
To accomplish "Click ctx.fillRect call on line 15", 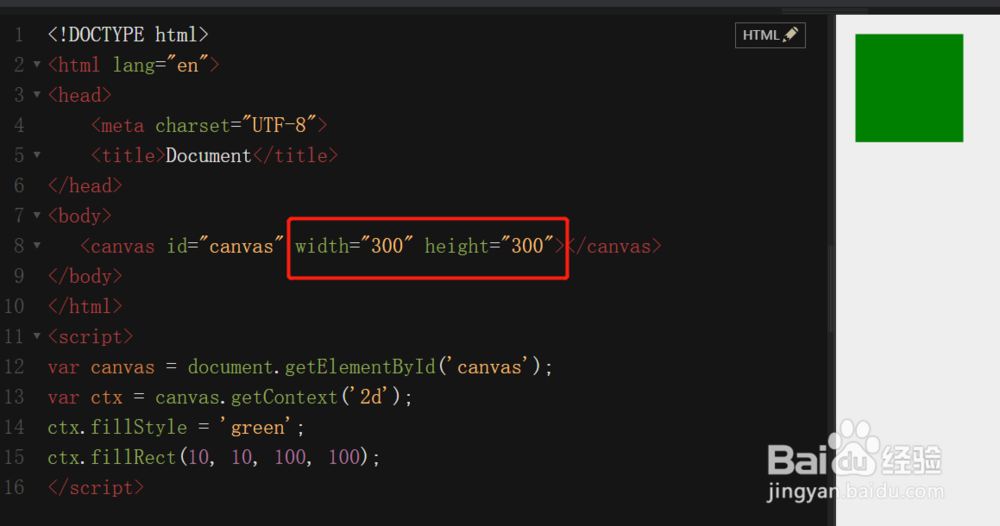I will [x=214, y=457].
